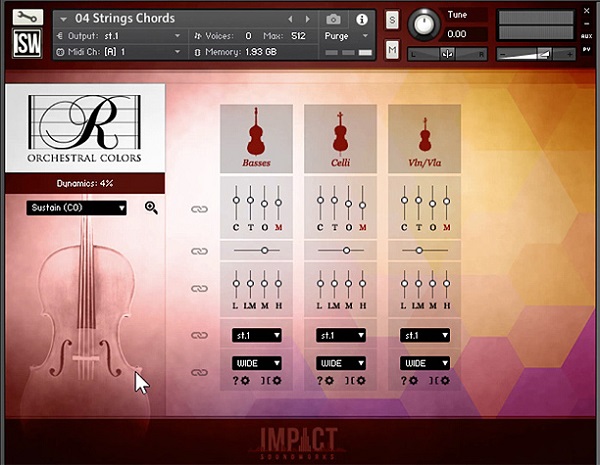
Task: Open Vln/Vla question-mark gear settings
Action: [410, 380]
